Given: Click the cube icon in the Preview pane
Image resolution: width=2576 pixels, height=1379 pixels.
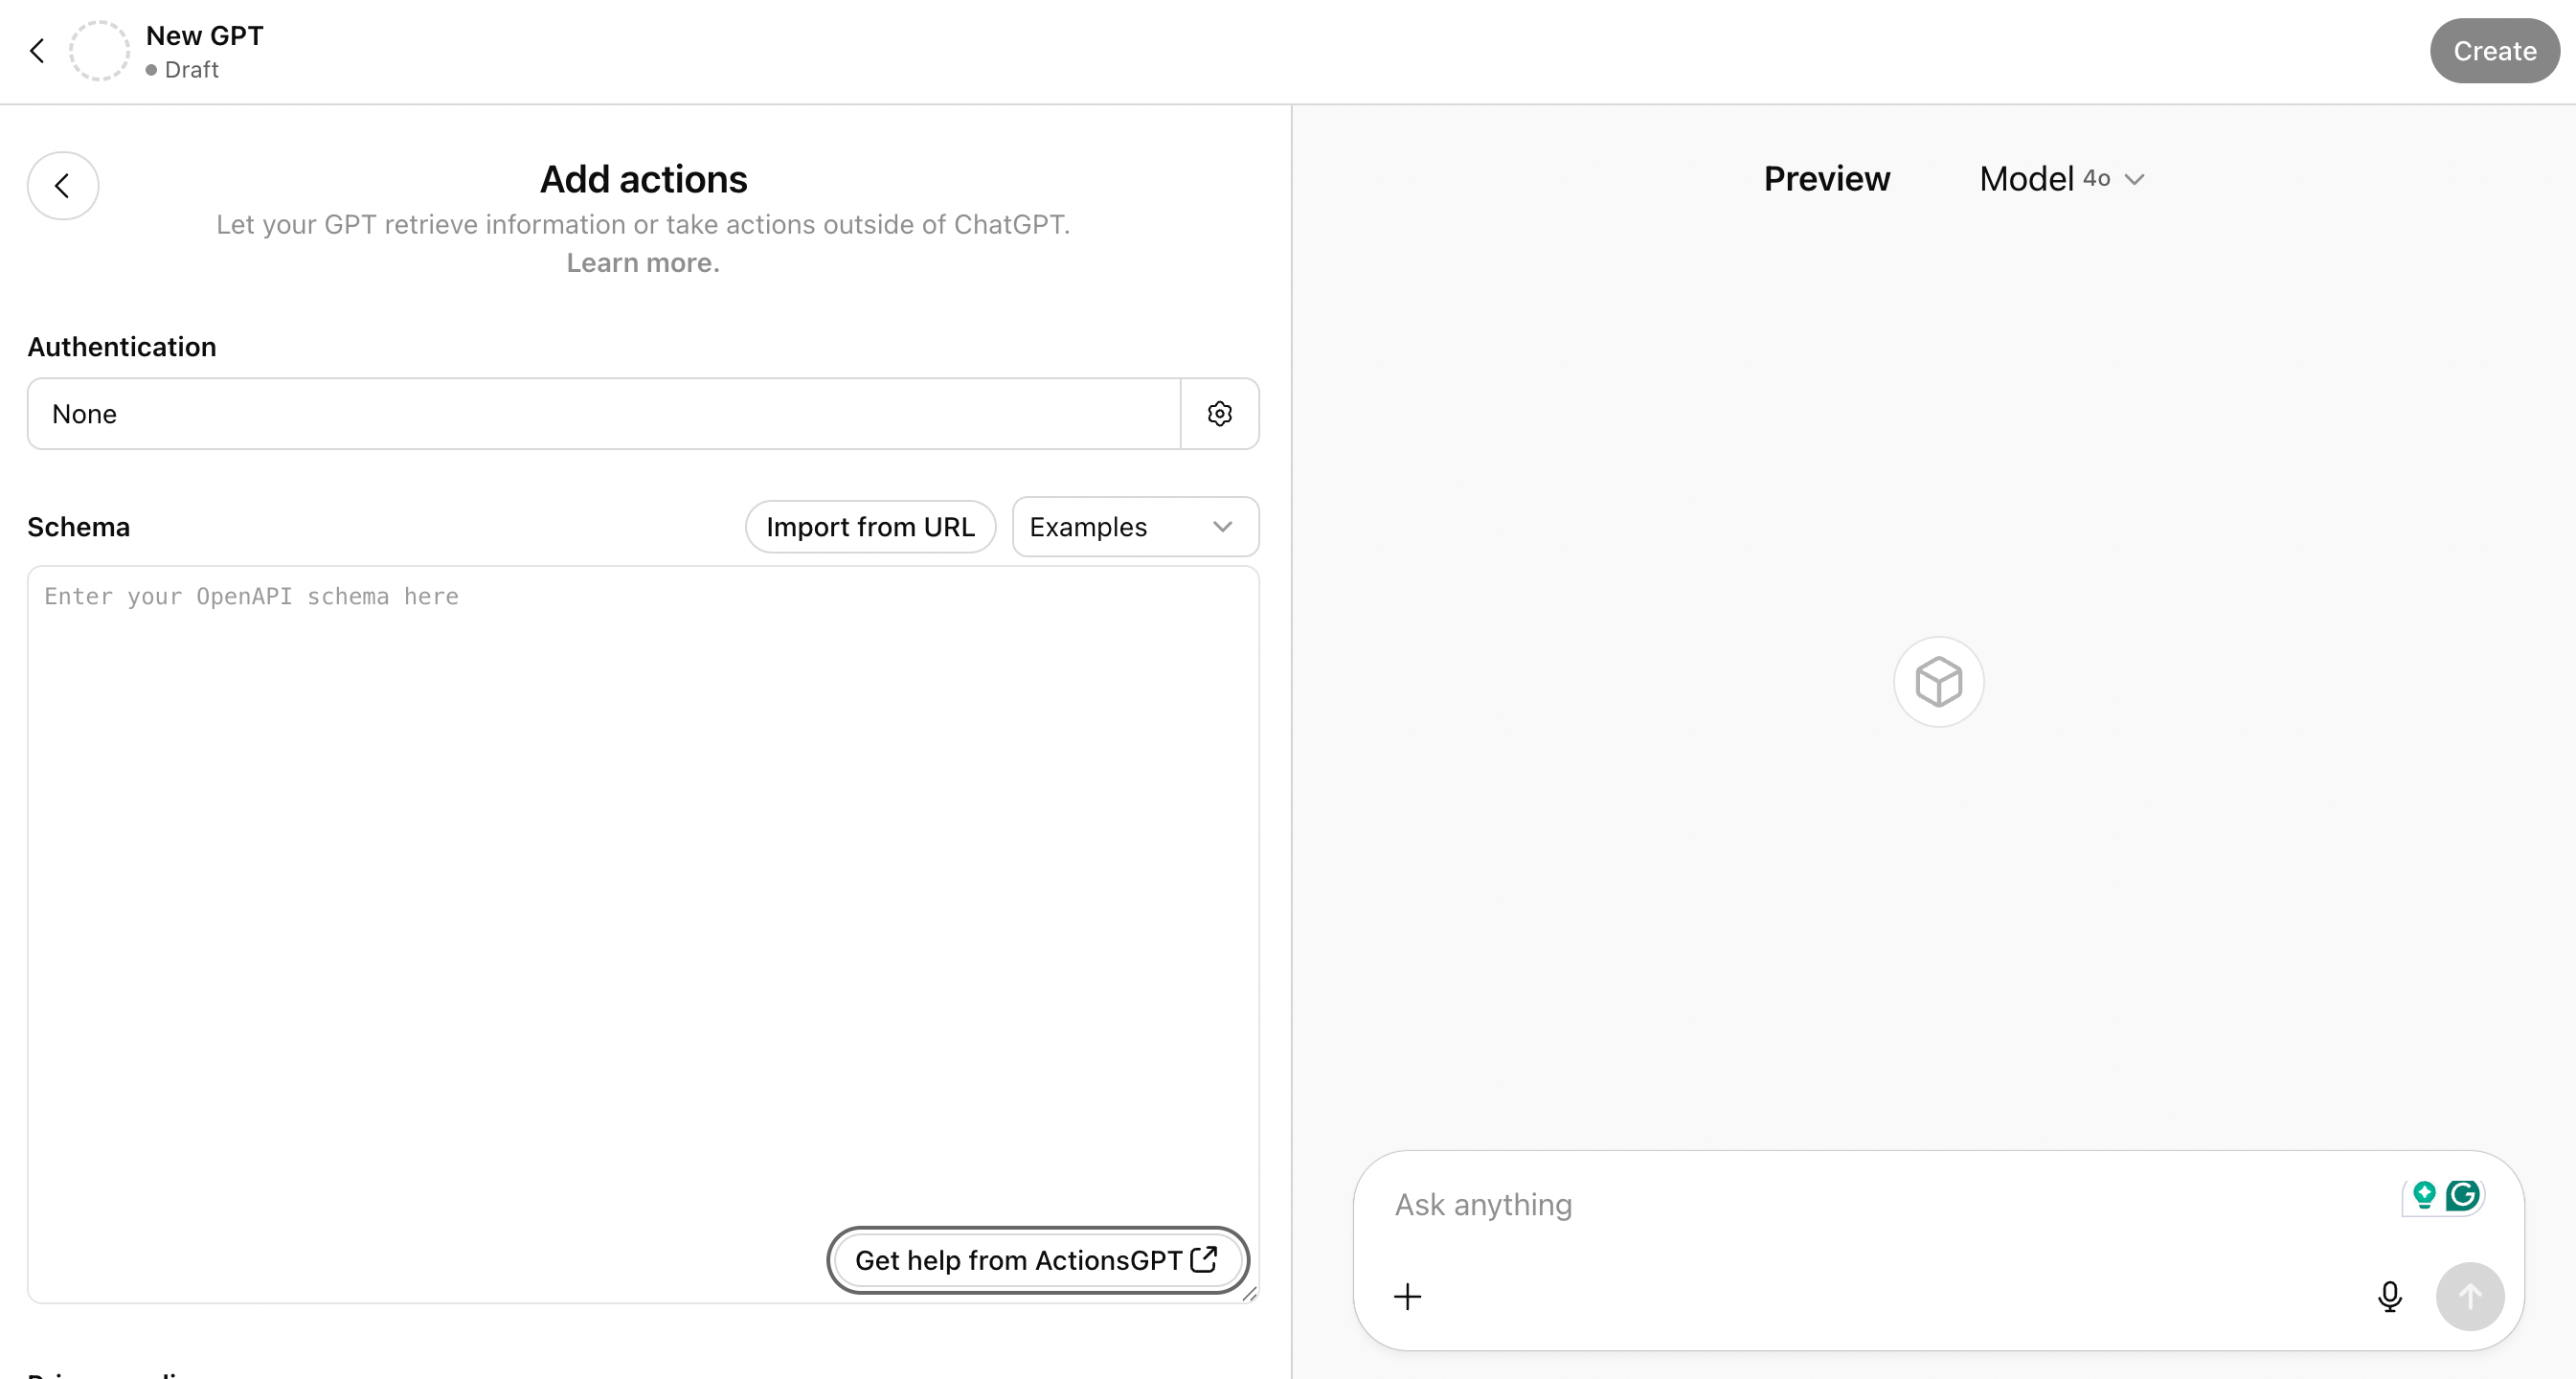Looking at the screenshot, I should pyautogui.click(x=1938, y=682).
